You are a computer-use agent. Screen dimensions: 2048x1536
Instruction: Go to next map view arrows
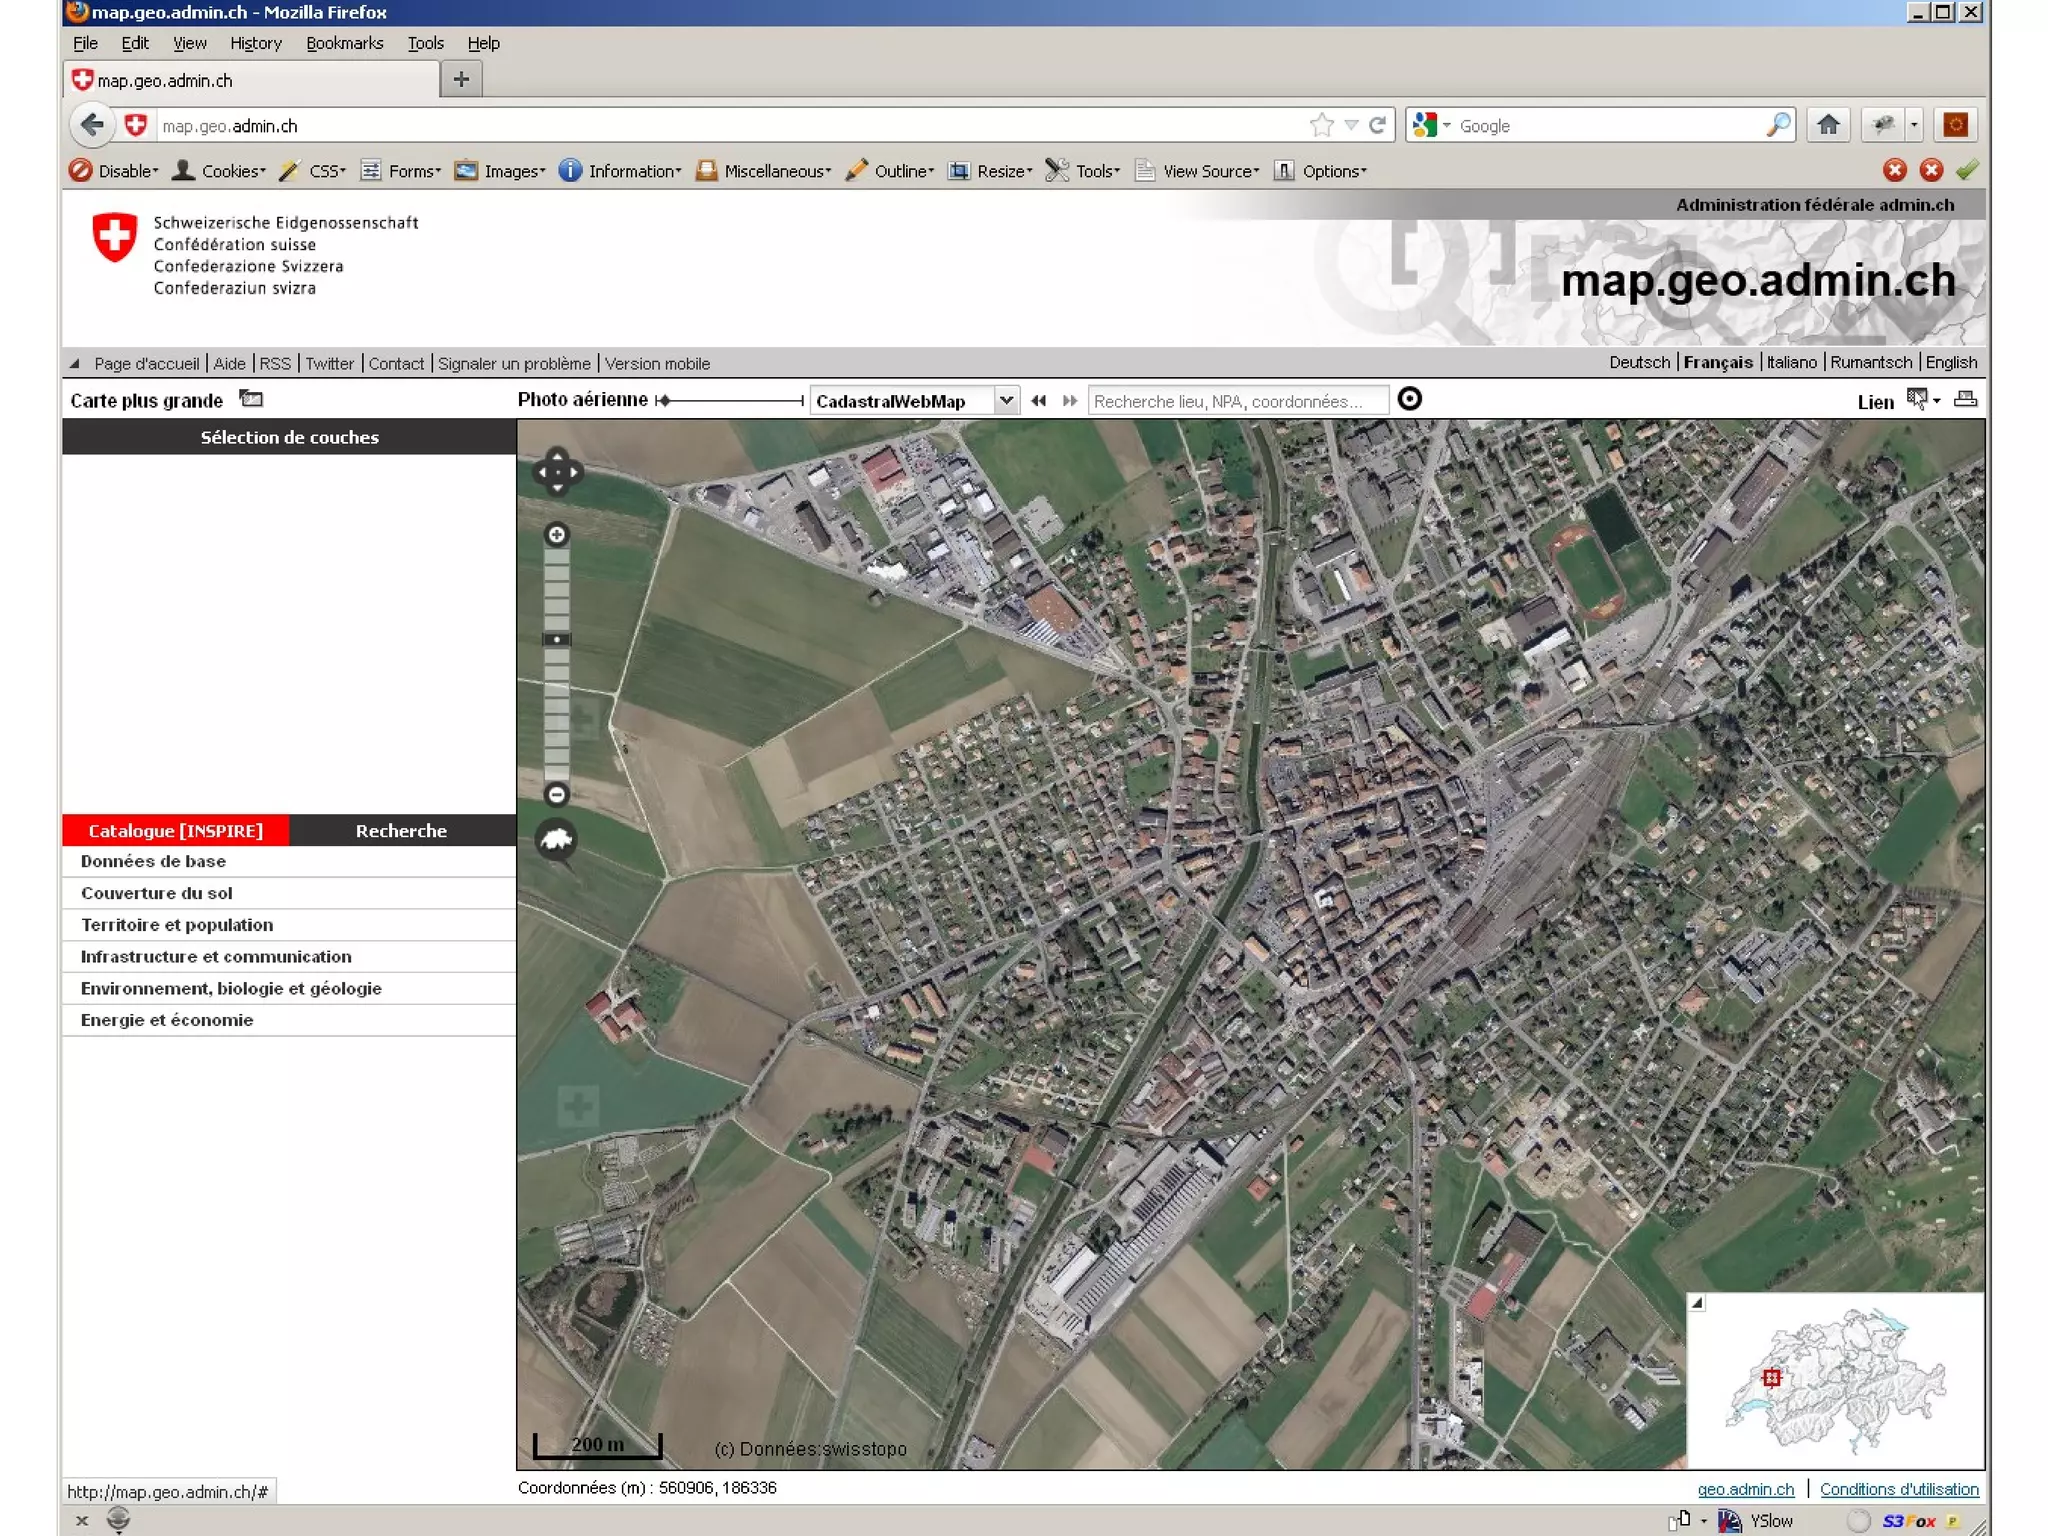[x=1070, y=401]
